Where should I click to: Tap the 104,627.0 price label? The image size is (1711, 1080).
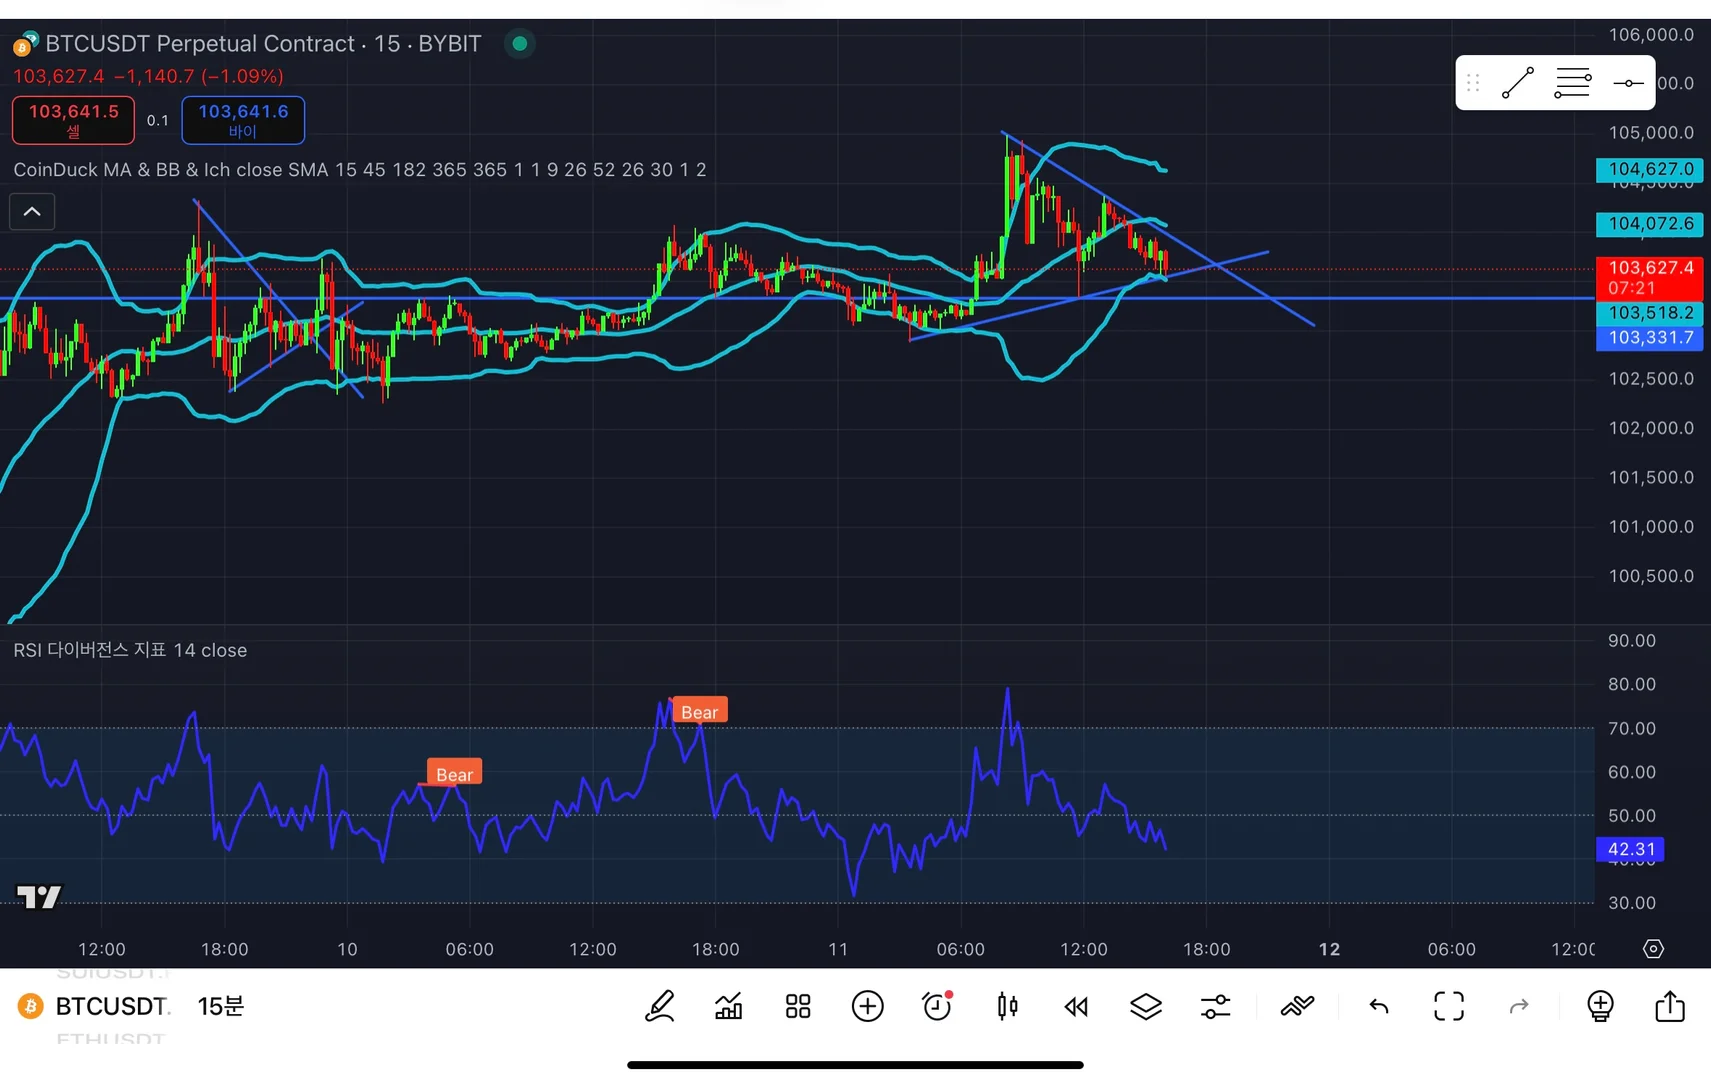coord(1650,169)
